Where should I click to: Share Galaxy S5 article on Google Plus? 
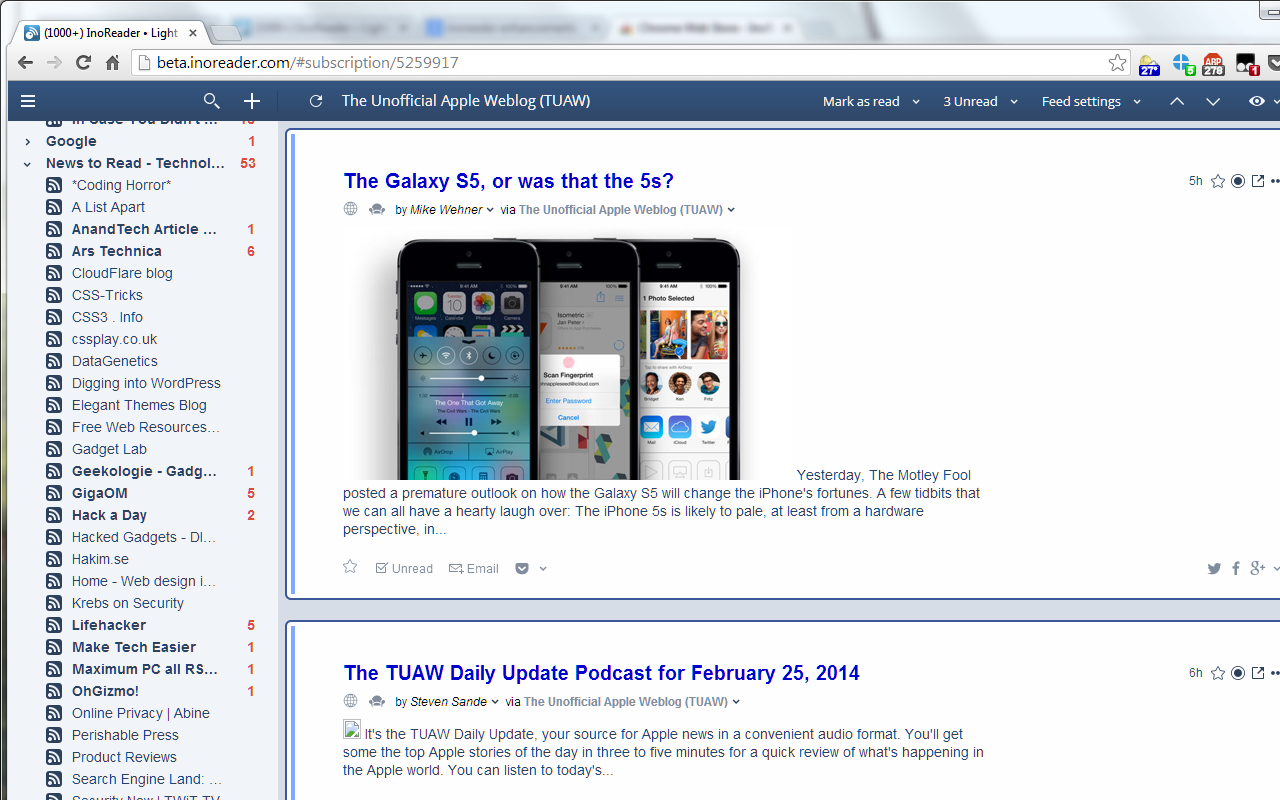click(1258, 568)
